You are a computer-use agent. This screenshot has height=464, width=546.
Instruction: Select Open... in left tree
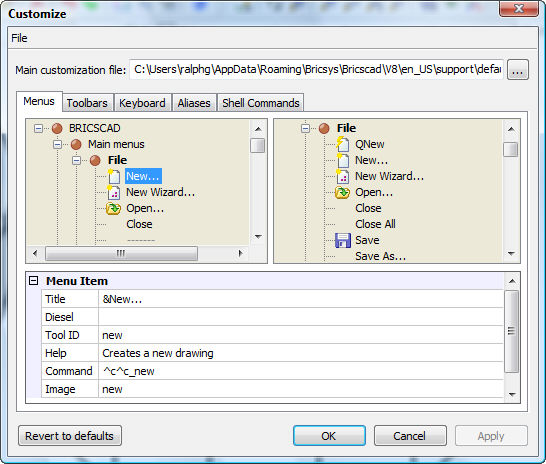(145, 208)
